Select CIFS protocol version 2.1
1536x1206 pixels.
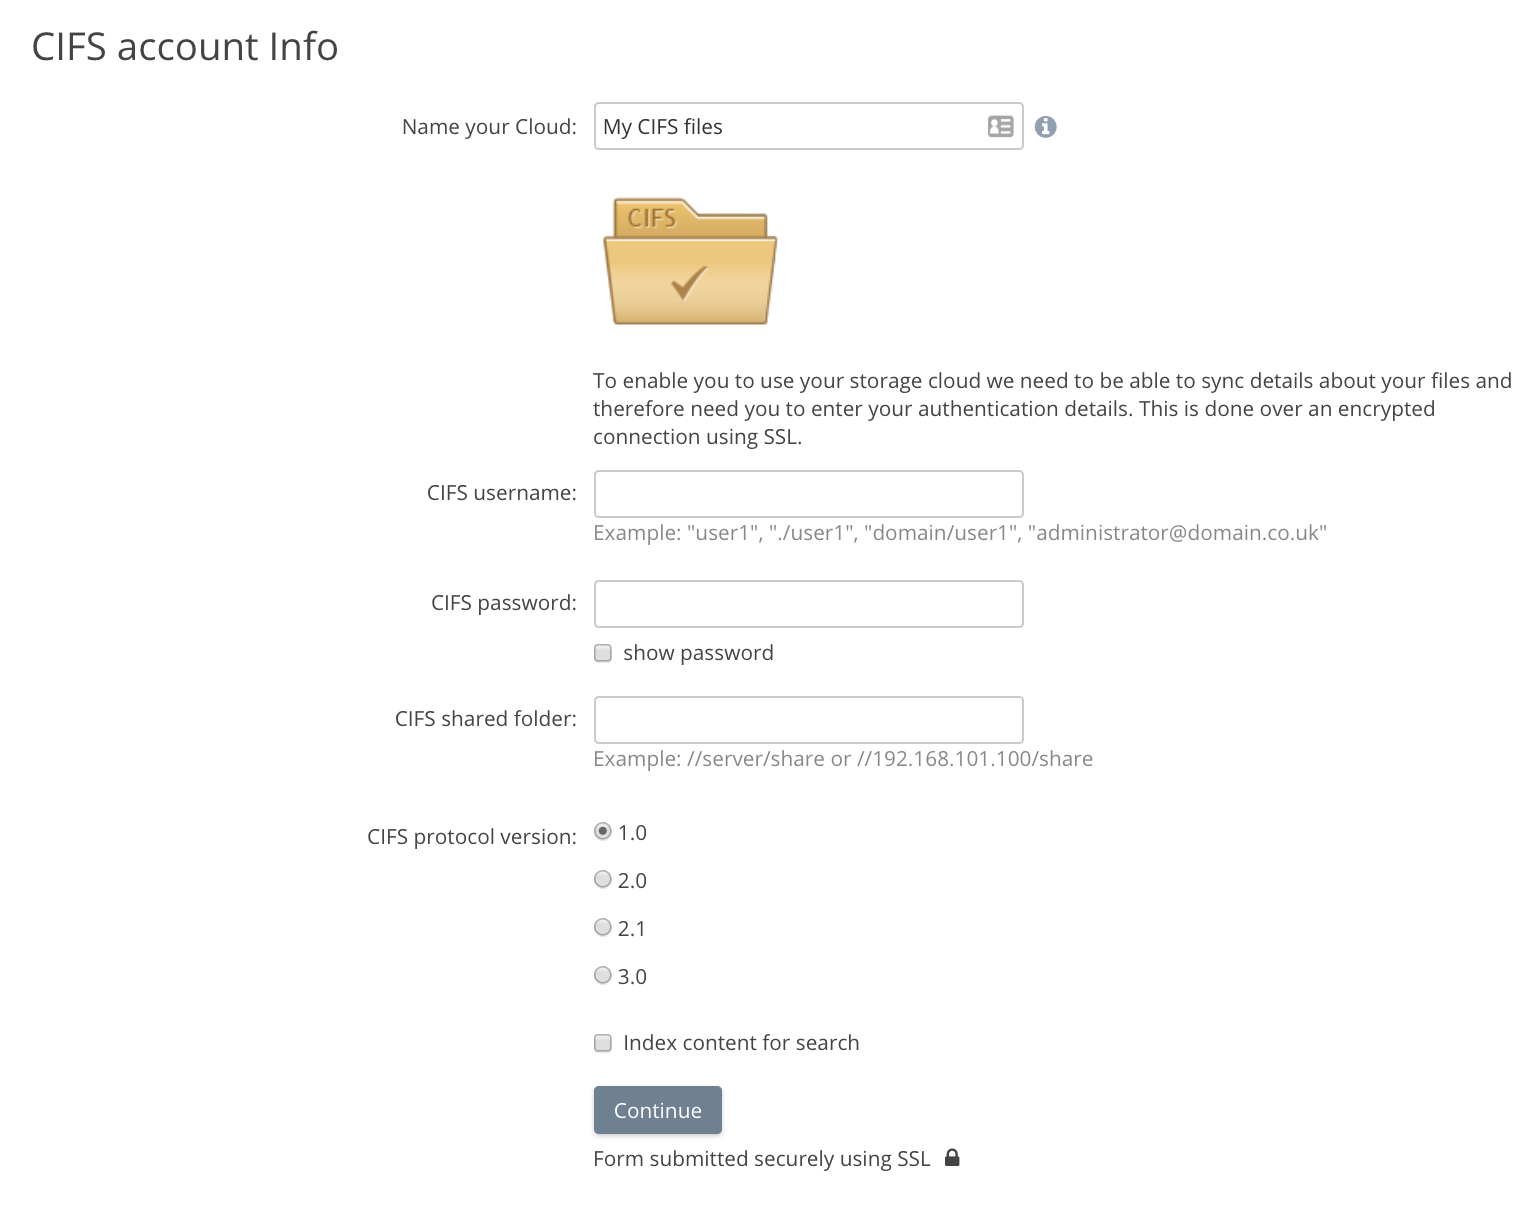pos(603,927)
